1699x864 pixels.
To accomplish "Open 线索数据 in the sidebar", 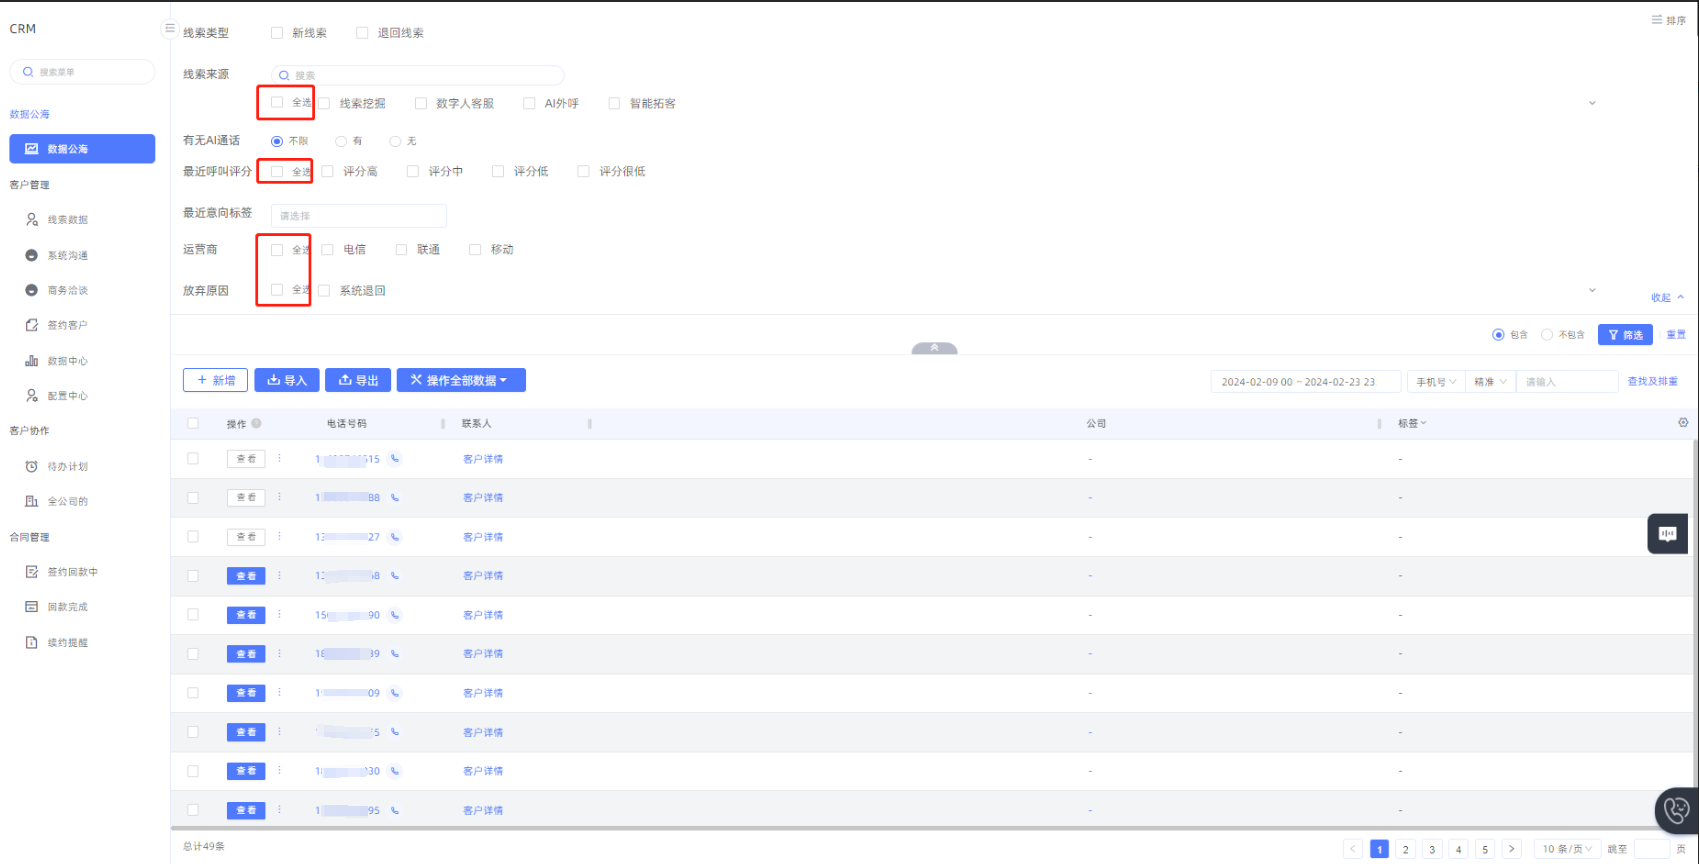I will coord(67,220).
